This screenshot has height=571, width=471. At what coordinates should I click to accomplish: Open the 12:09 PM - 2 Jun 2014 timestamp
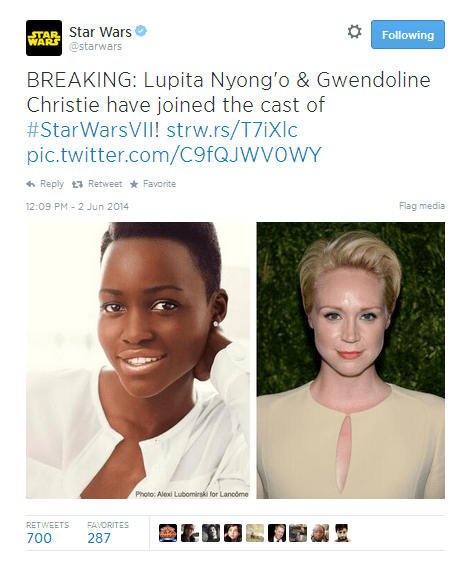point(77,207)
